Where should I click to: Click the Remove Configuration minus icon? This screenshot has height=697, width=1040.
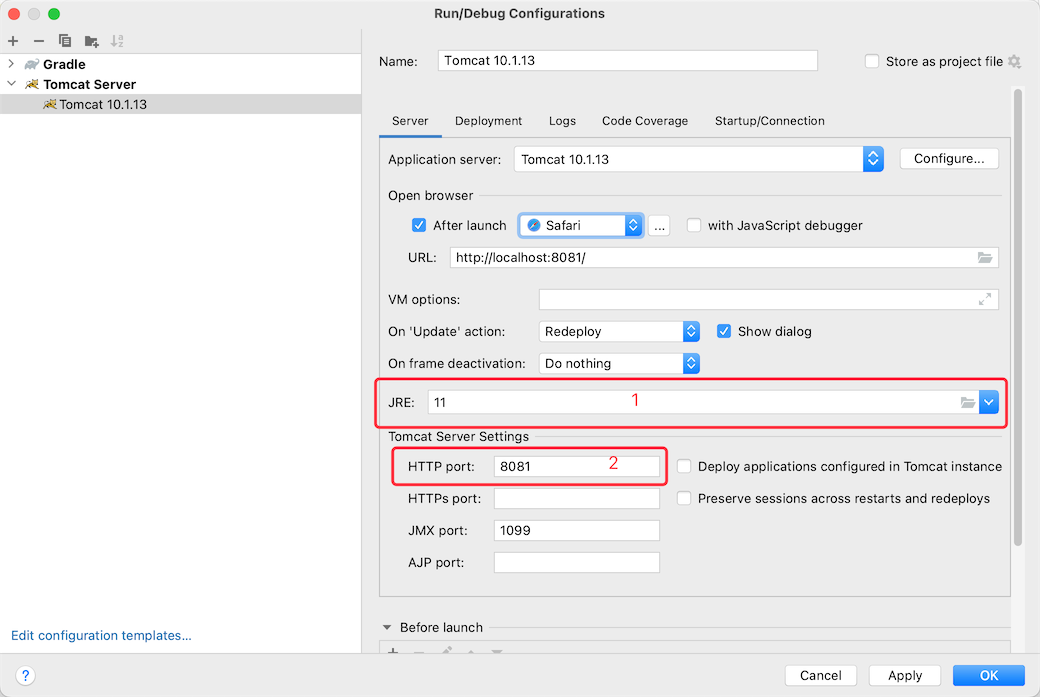pos(39,41)
